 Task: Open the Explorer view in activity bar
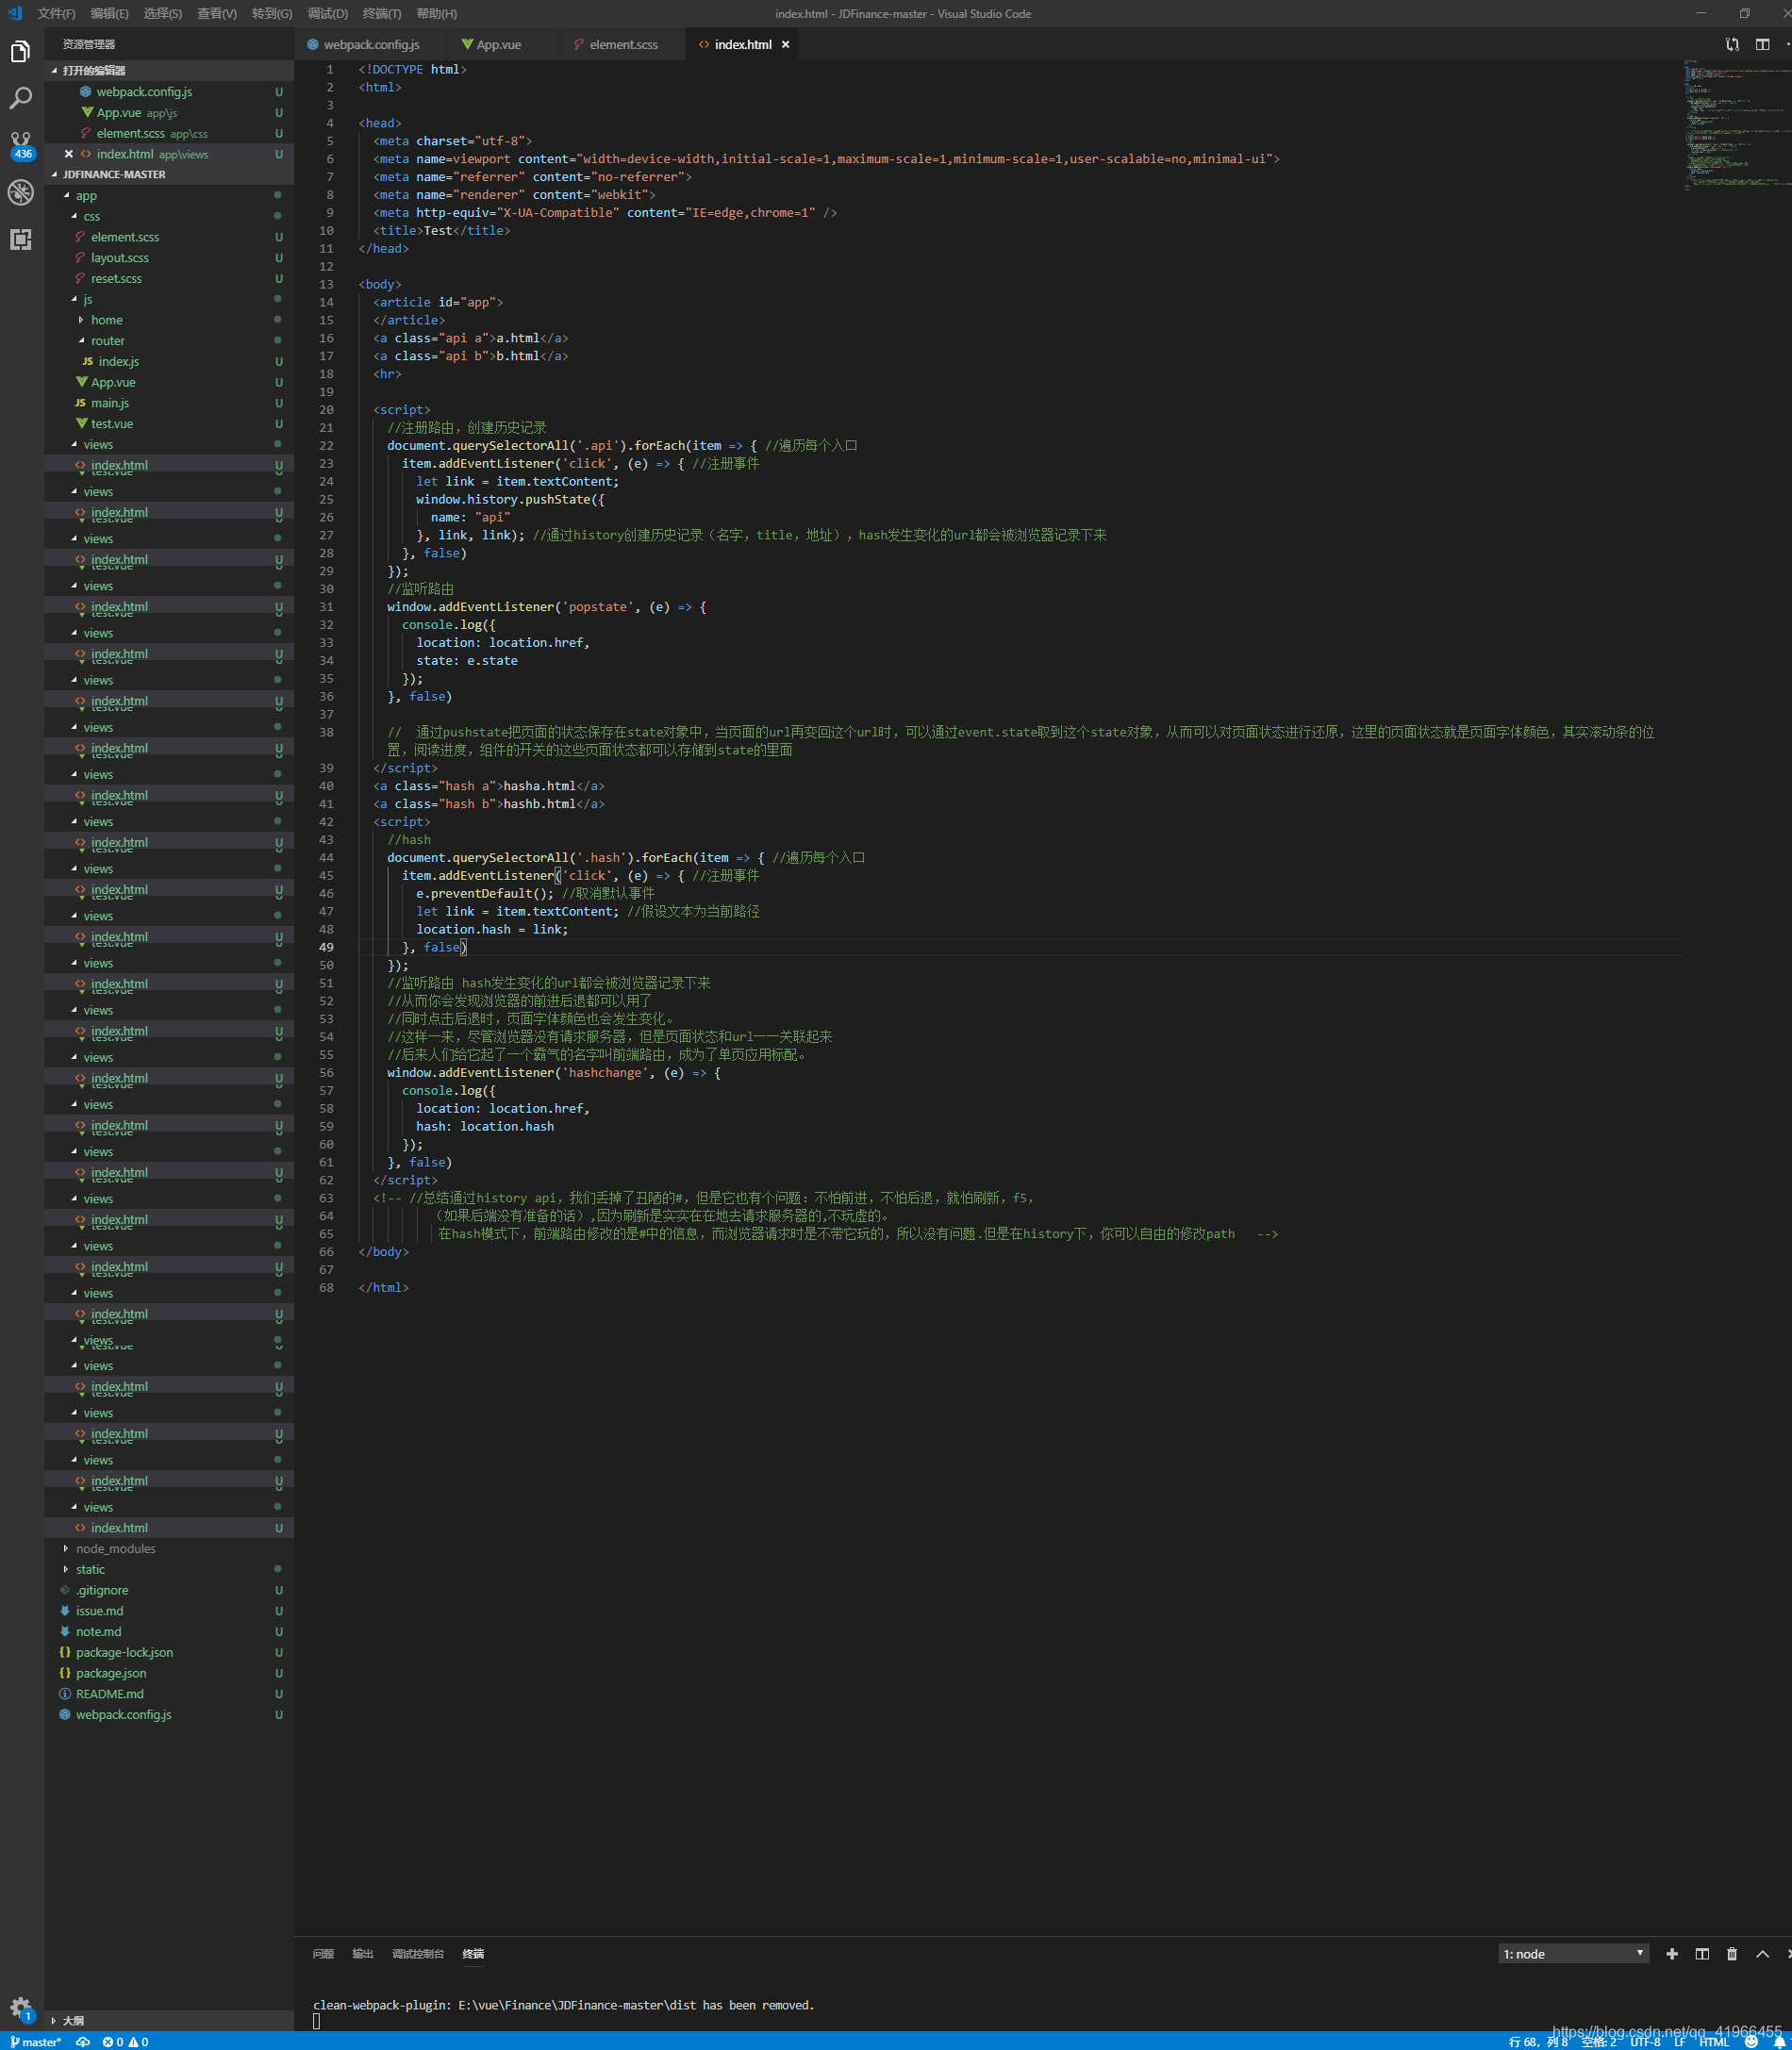point(21,52)
